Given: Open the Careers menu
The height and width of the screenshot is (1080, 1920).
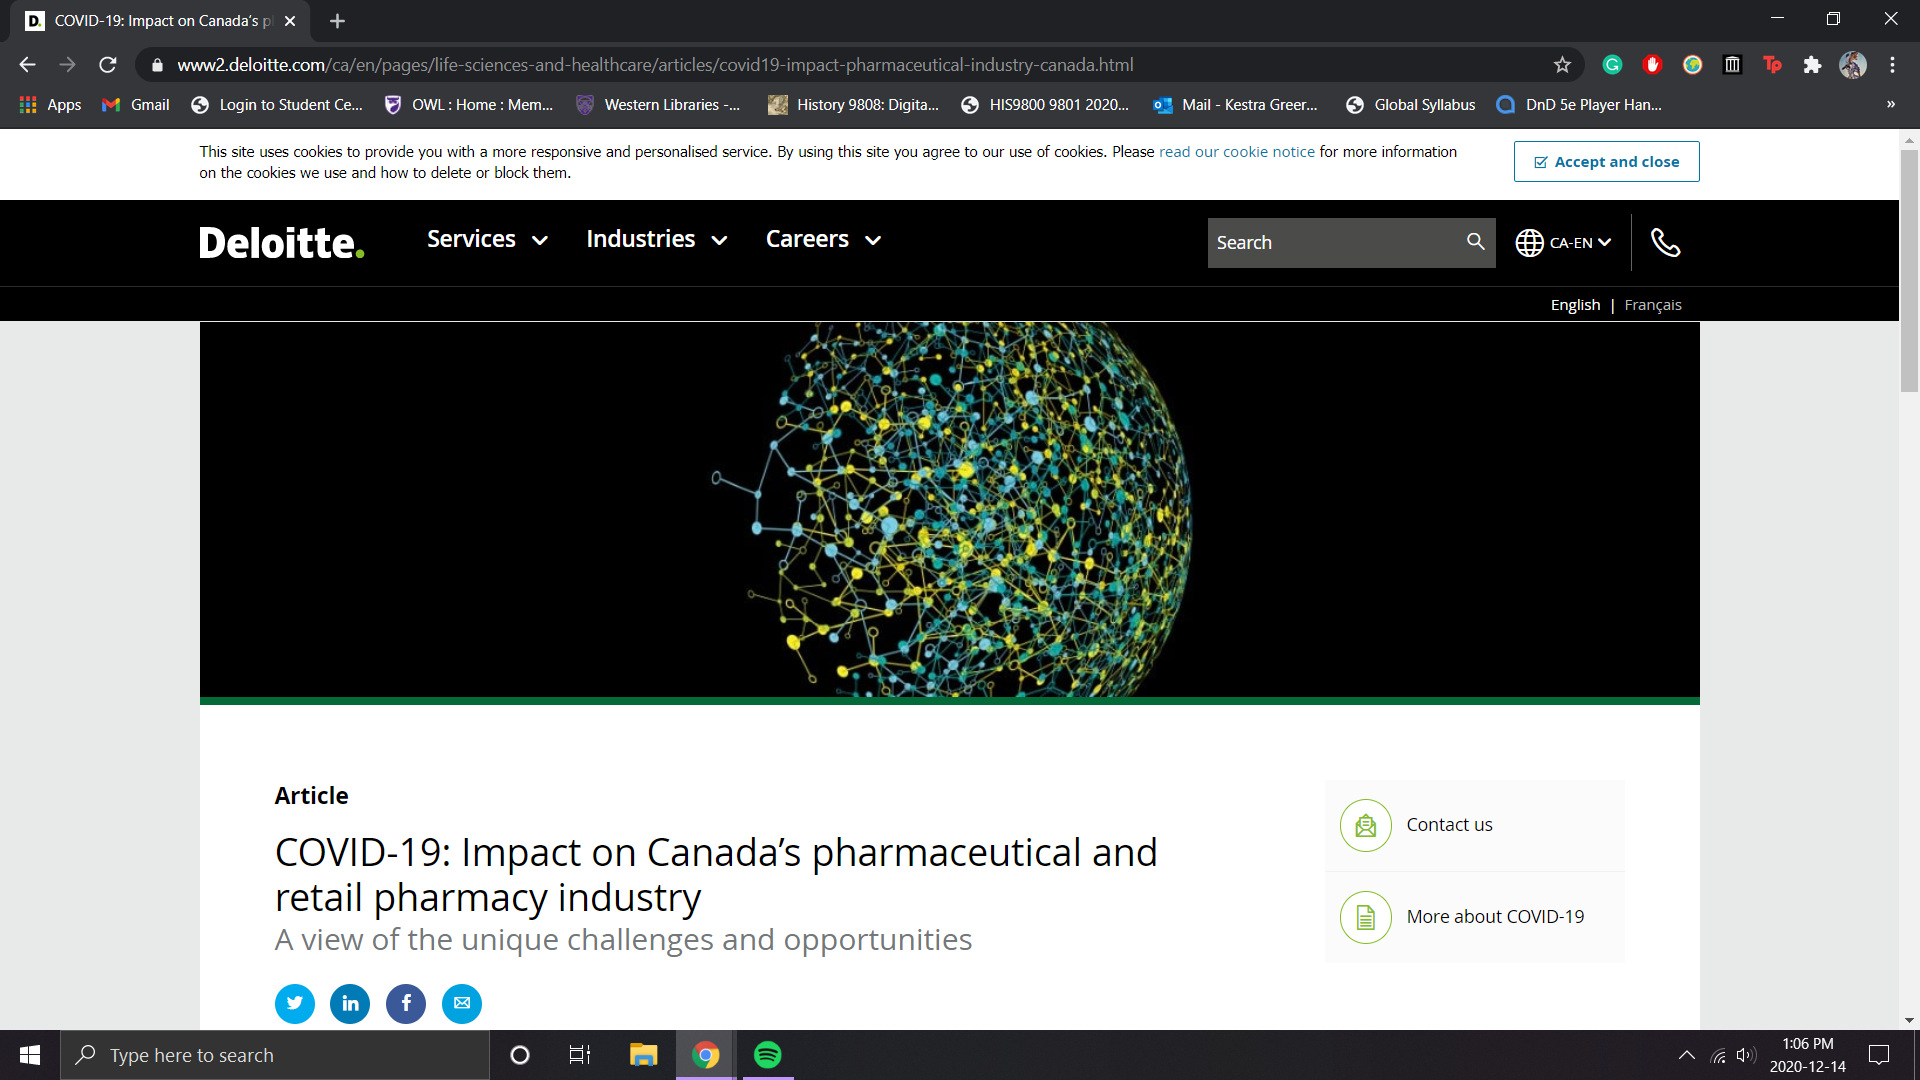Looking at the screenshot, I should pyautogui.click(x=823, y=240).
